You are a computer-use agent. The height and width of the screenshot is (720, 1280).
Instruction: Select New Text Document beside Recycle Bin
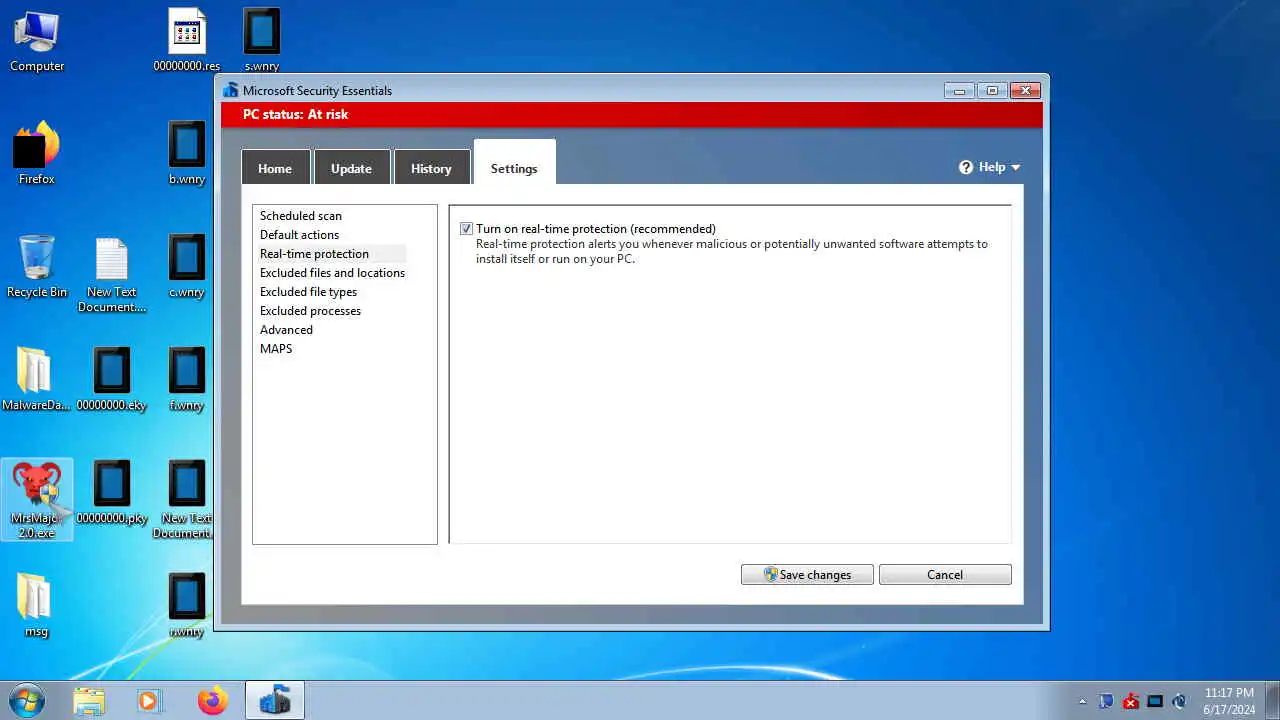112,275
